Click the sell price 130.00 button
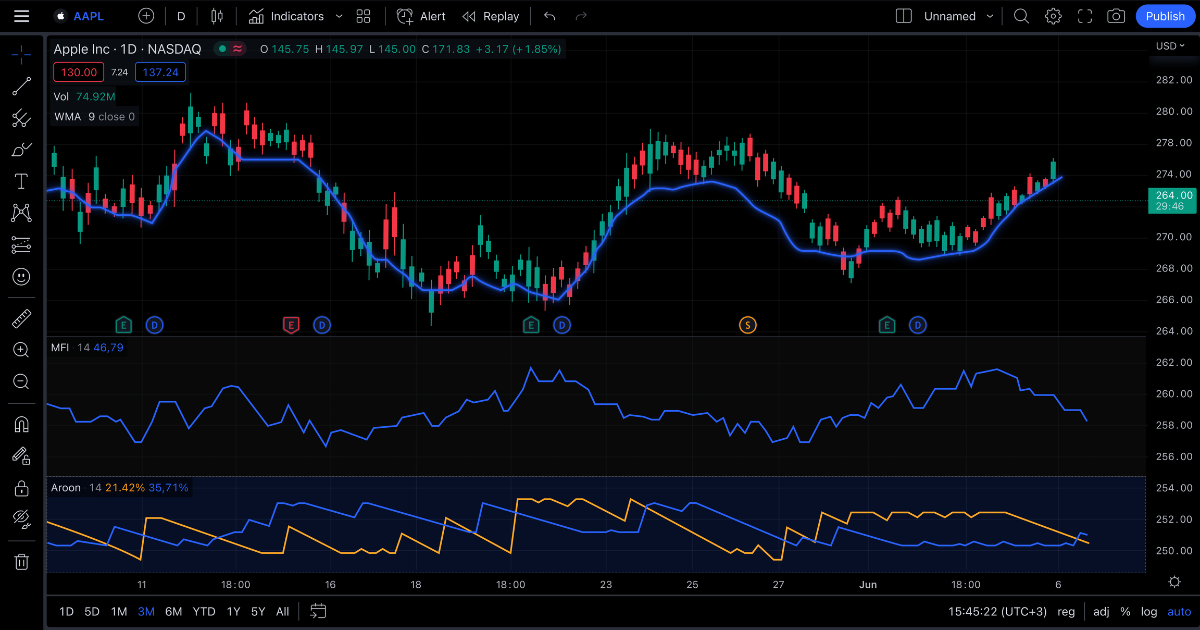 point(79,72)
